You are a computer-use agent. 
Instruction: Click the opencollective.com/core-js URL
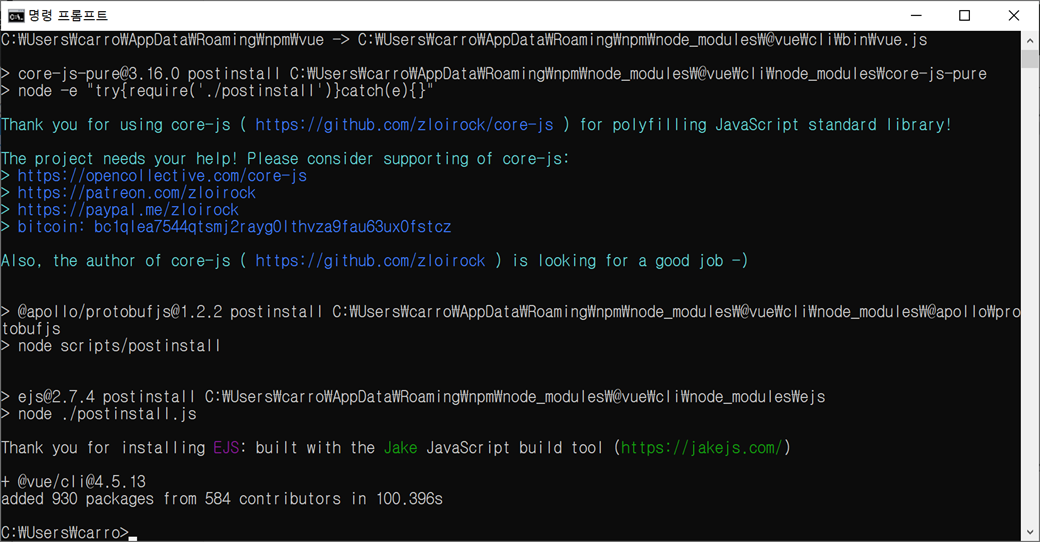[162, 176]
